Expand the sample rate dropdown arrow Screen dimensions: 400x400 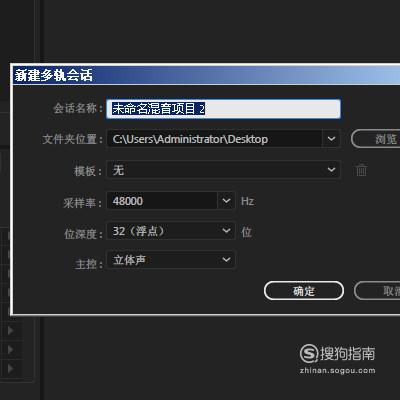(x=226, y=201)
